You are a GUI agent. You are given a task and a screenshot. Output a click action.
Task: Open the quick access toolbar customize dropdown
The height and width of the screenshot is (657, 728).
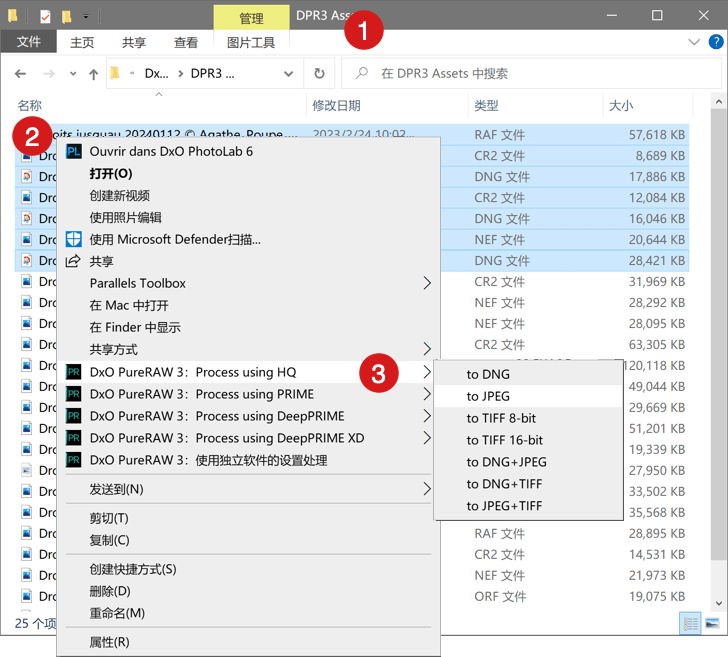86,17
